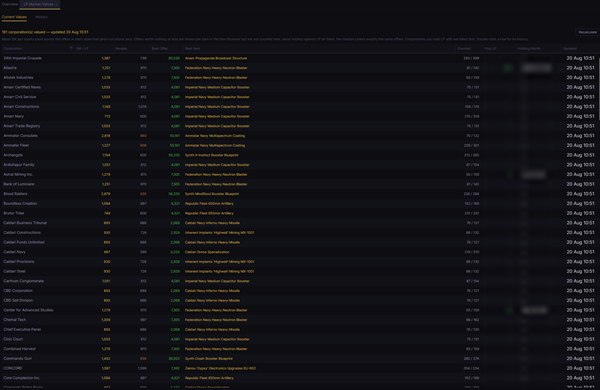Click Bank of Luminaire corporation name
The image size is (600, 390).
click(x=19, y=184)
